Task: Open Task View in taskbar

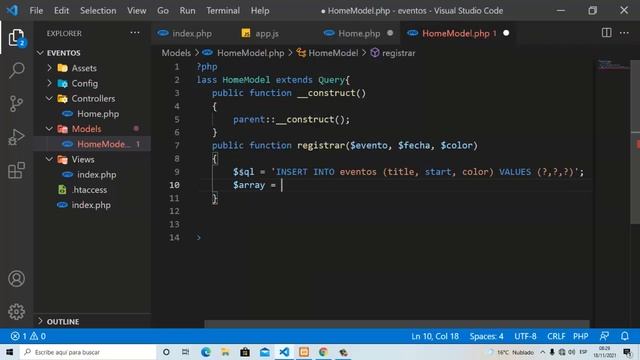Action: point(186,352)
